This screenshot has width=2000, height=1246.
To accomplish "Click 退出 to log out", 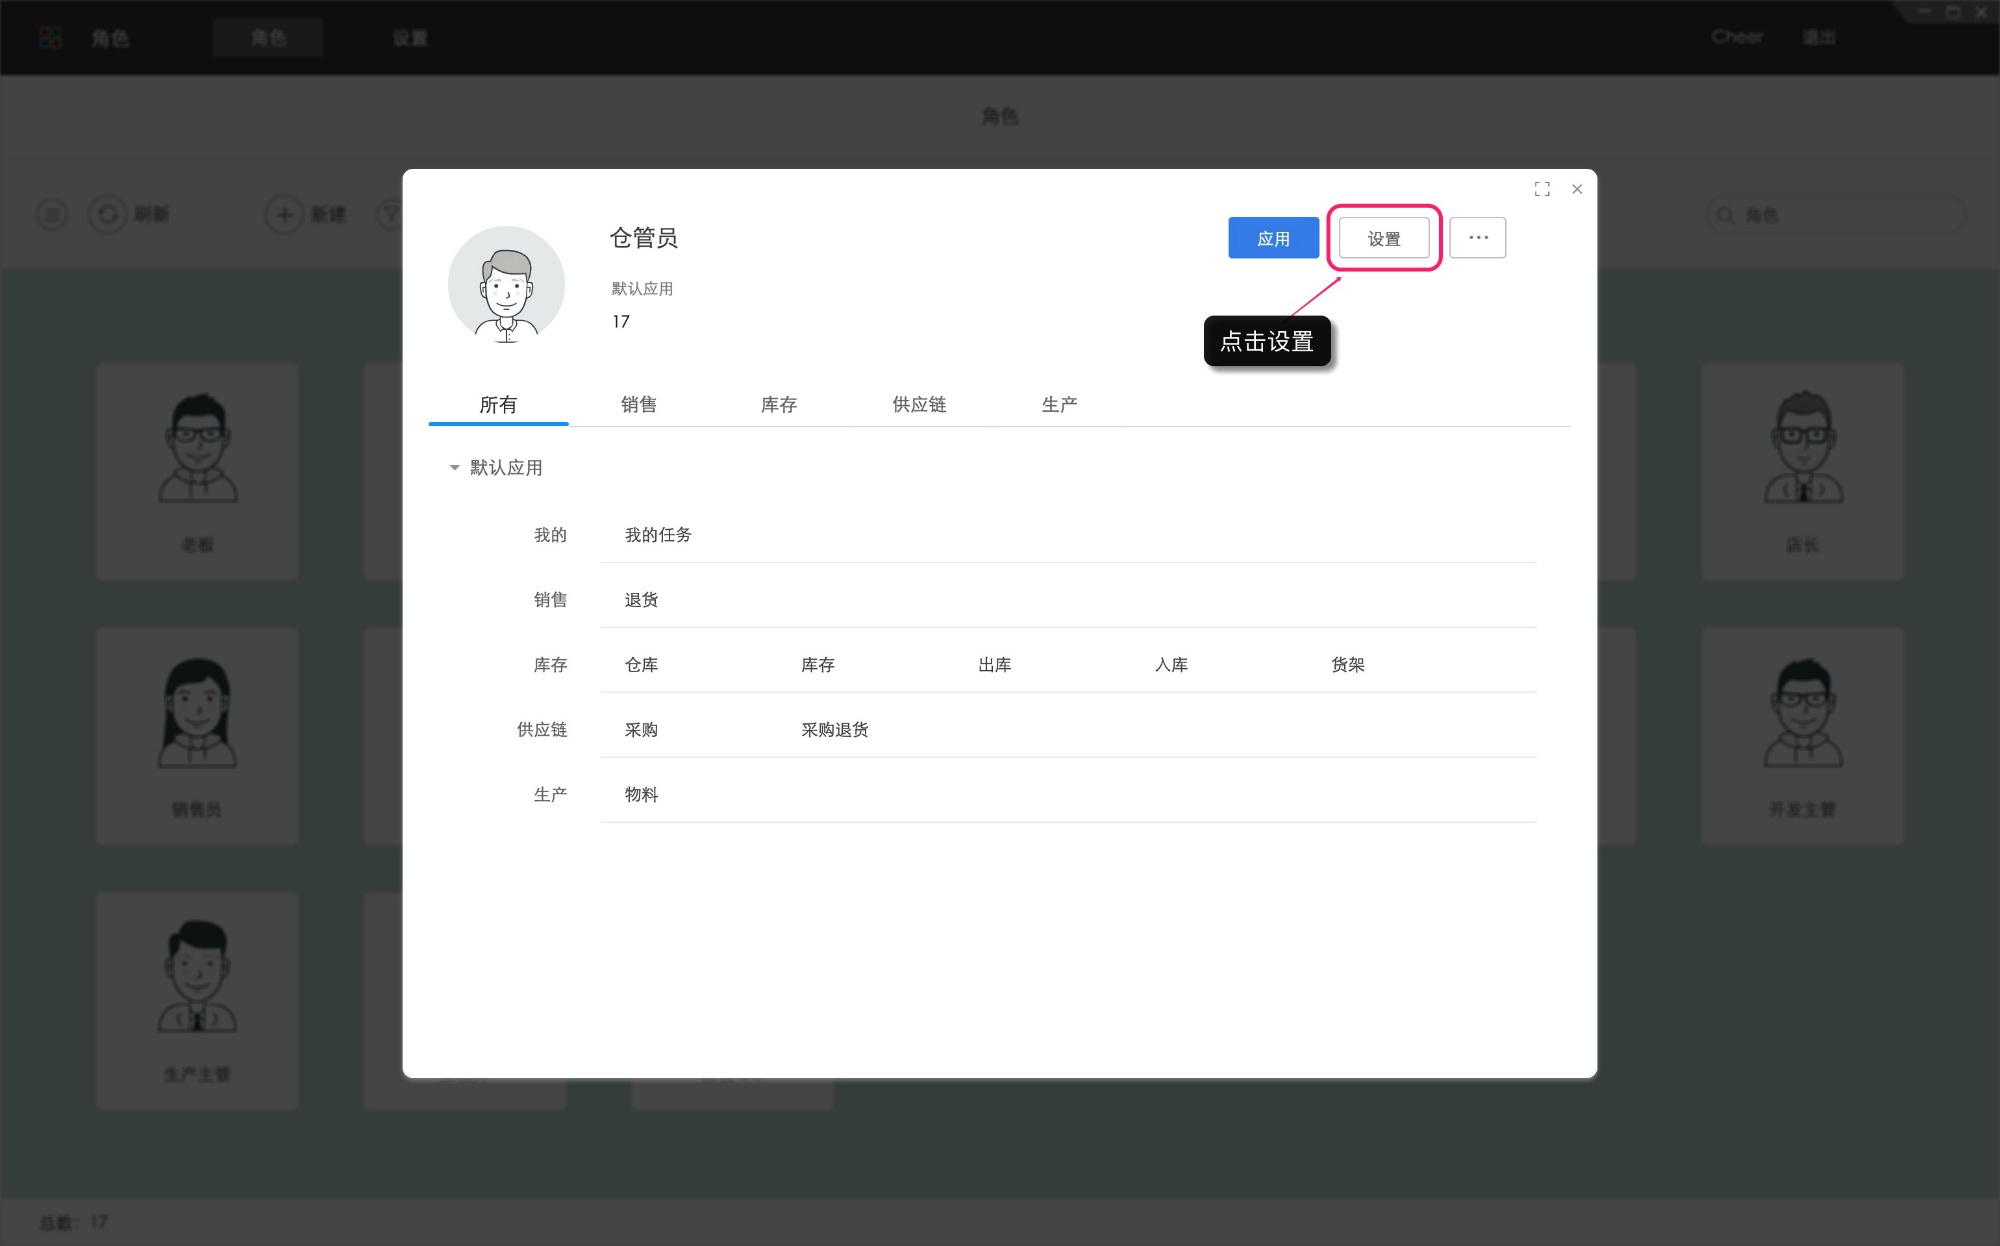I will tap(1819, 37).
